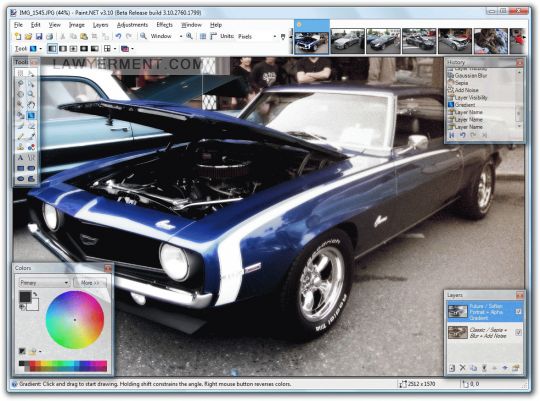Choose the Linear Reflected gradient type
This screenshot has width=540, height=401.
(63, 49)
